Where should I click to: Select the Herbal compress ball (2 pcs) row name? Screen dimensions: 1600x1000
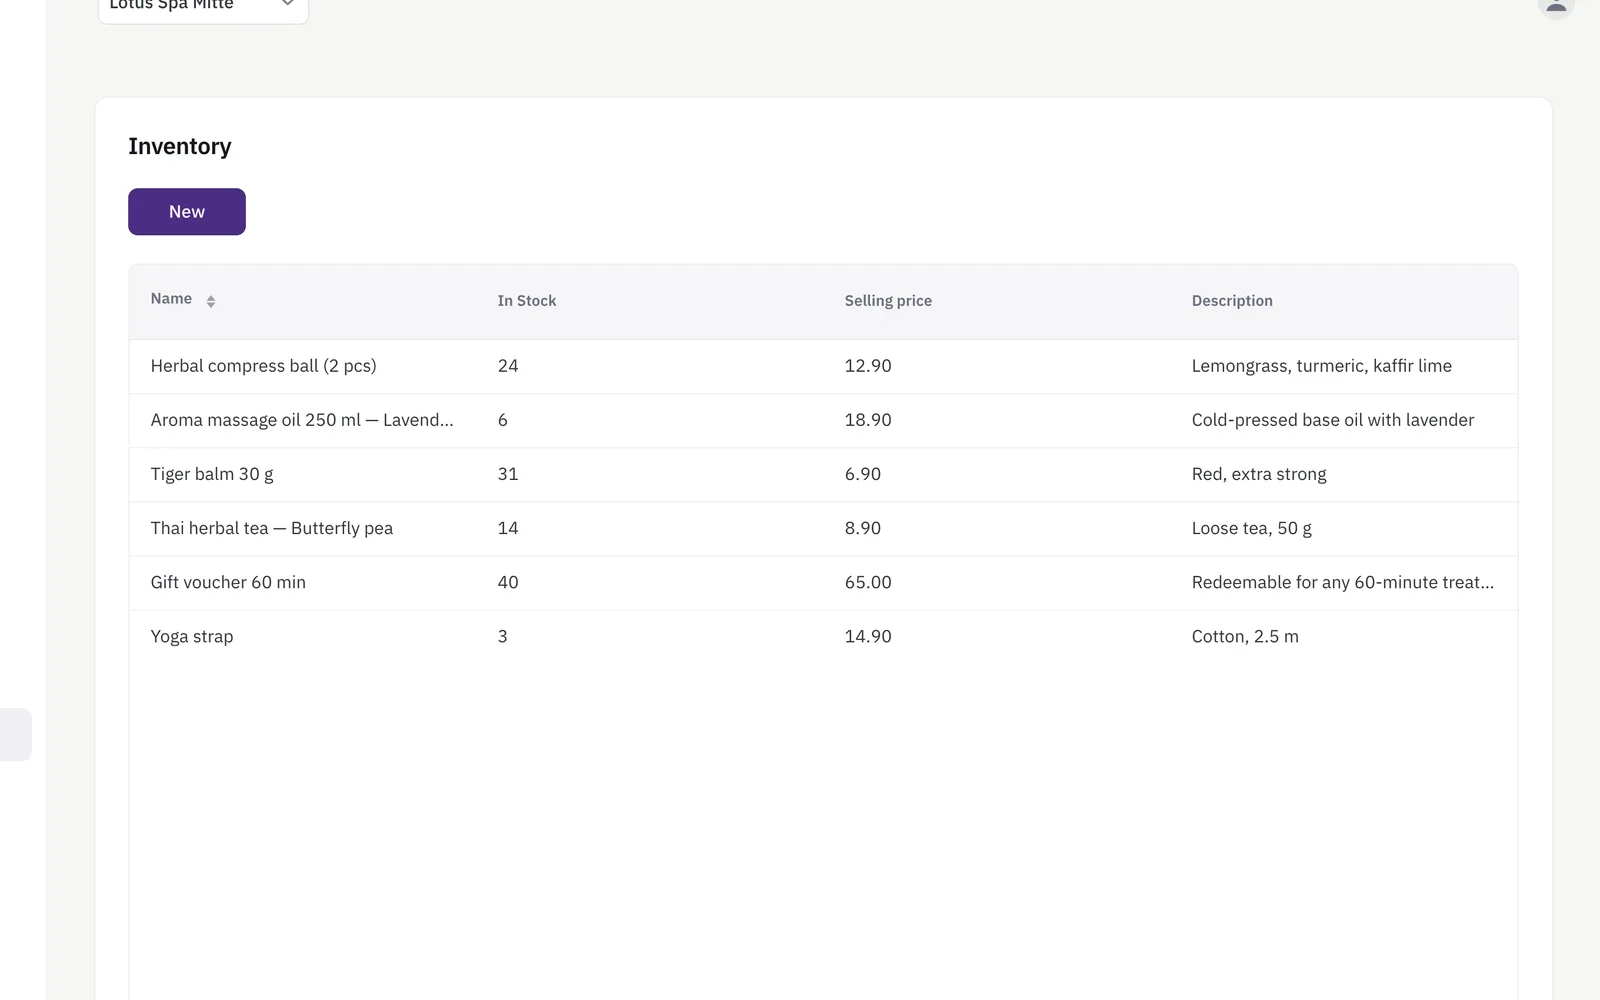click(264, 366)
